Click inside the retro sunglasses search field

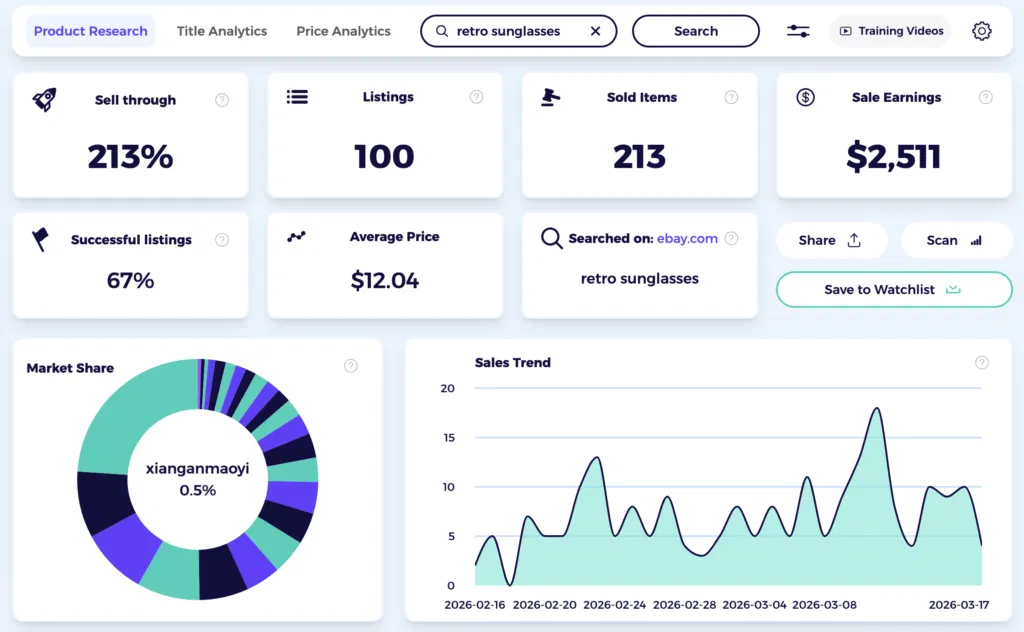click(x=510, y=31)
